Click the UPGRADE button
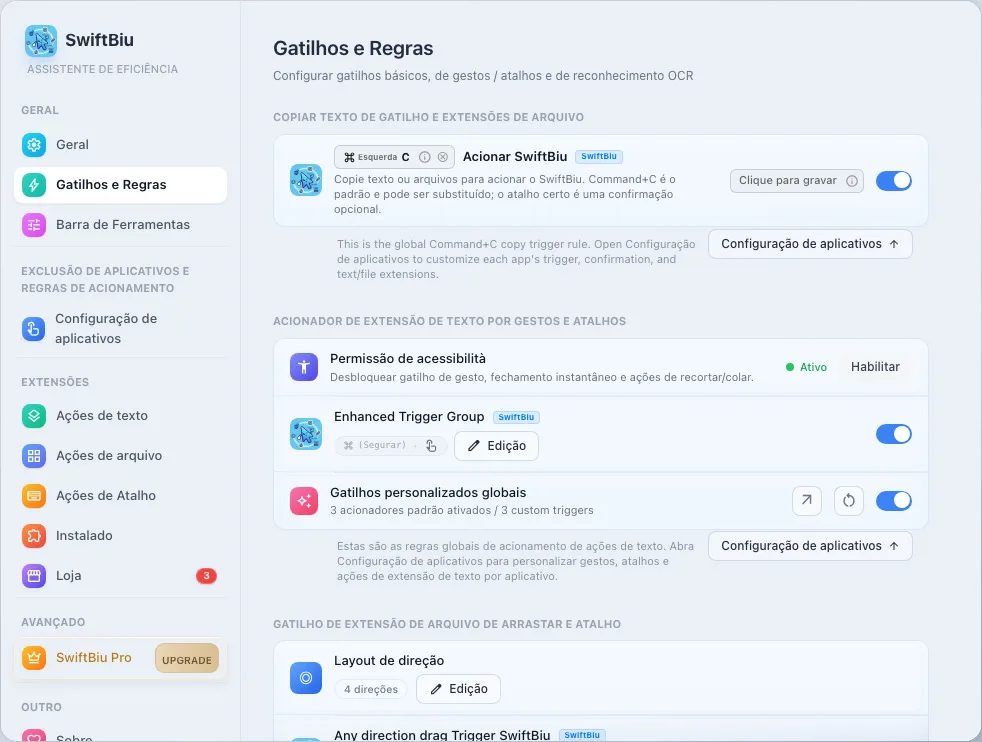Image resolution: width=982 pixels, height=742 pixels. 187,659
